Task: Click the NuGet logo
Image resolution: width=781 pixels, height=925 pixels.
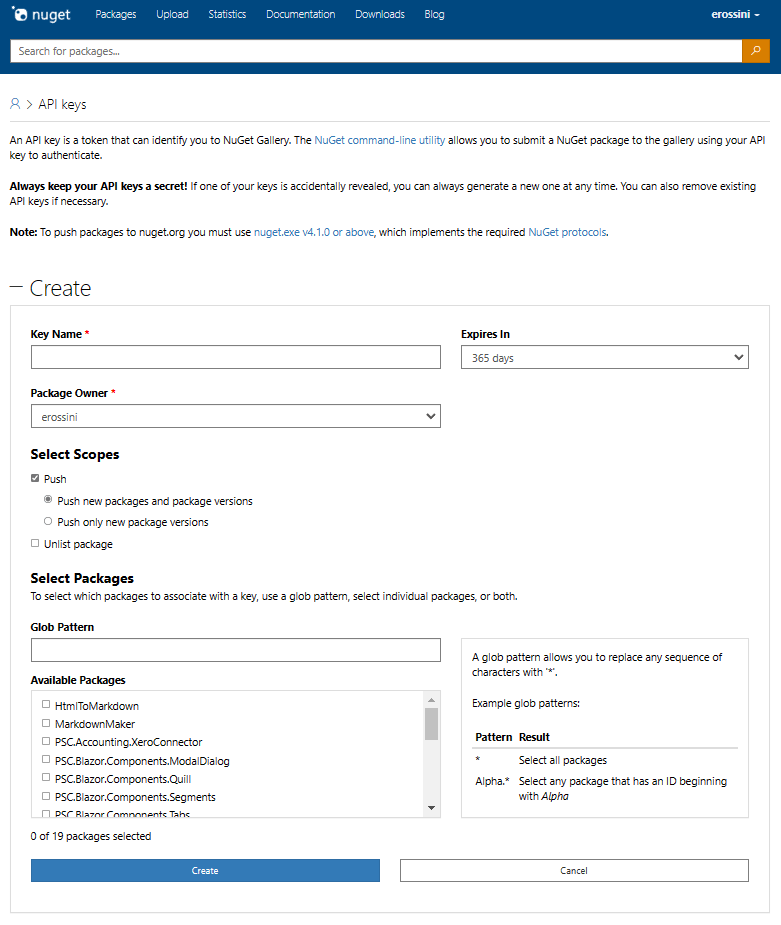Action: click(x=41, y=14)
